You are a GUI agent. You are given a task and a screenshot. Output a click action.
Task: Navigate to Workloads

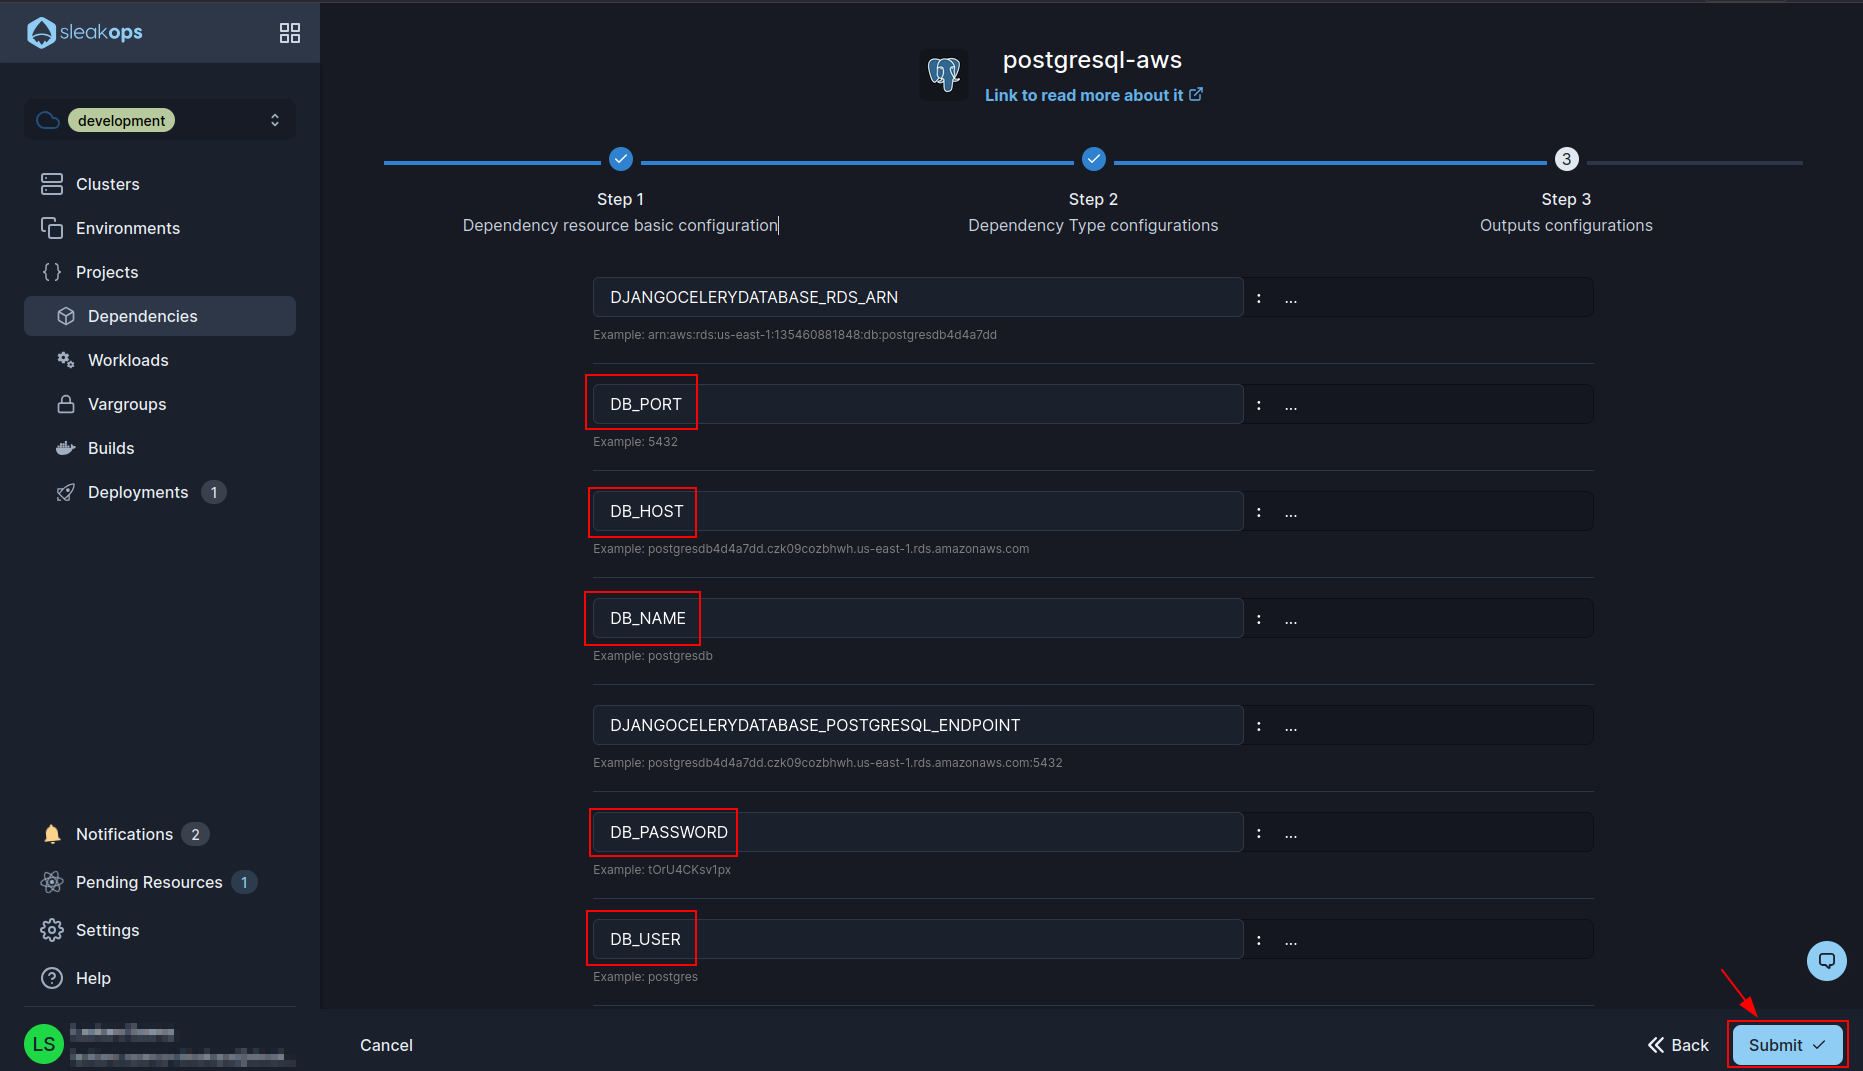click(128, 360)
